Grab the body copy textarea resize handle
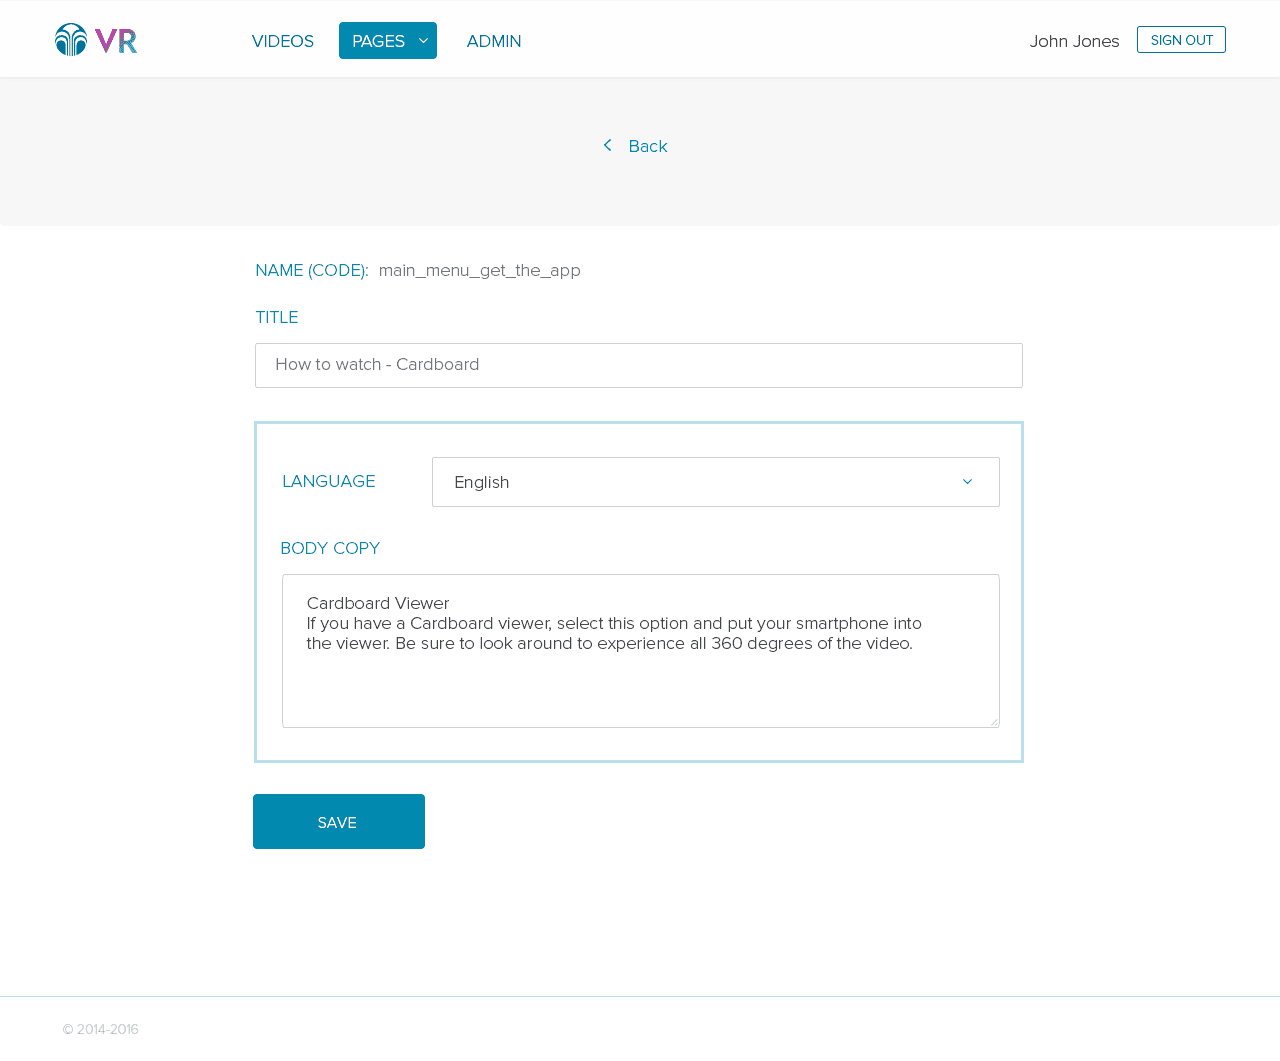1280x1061 pixels. pyautogui.click(x=993, y=721)
